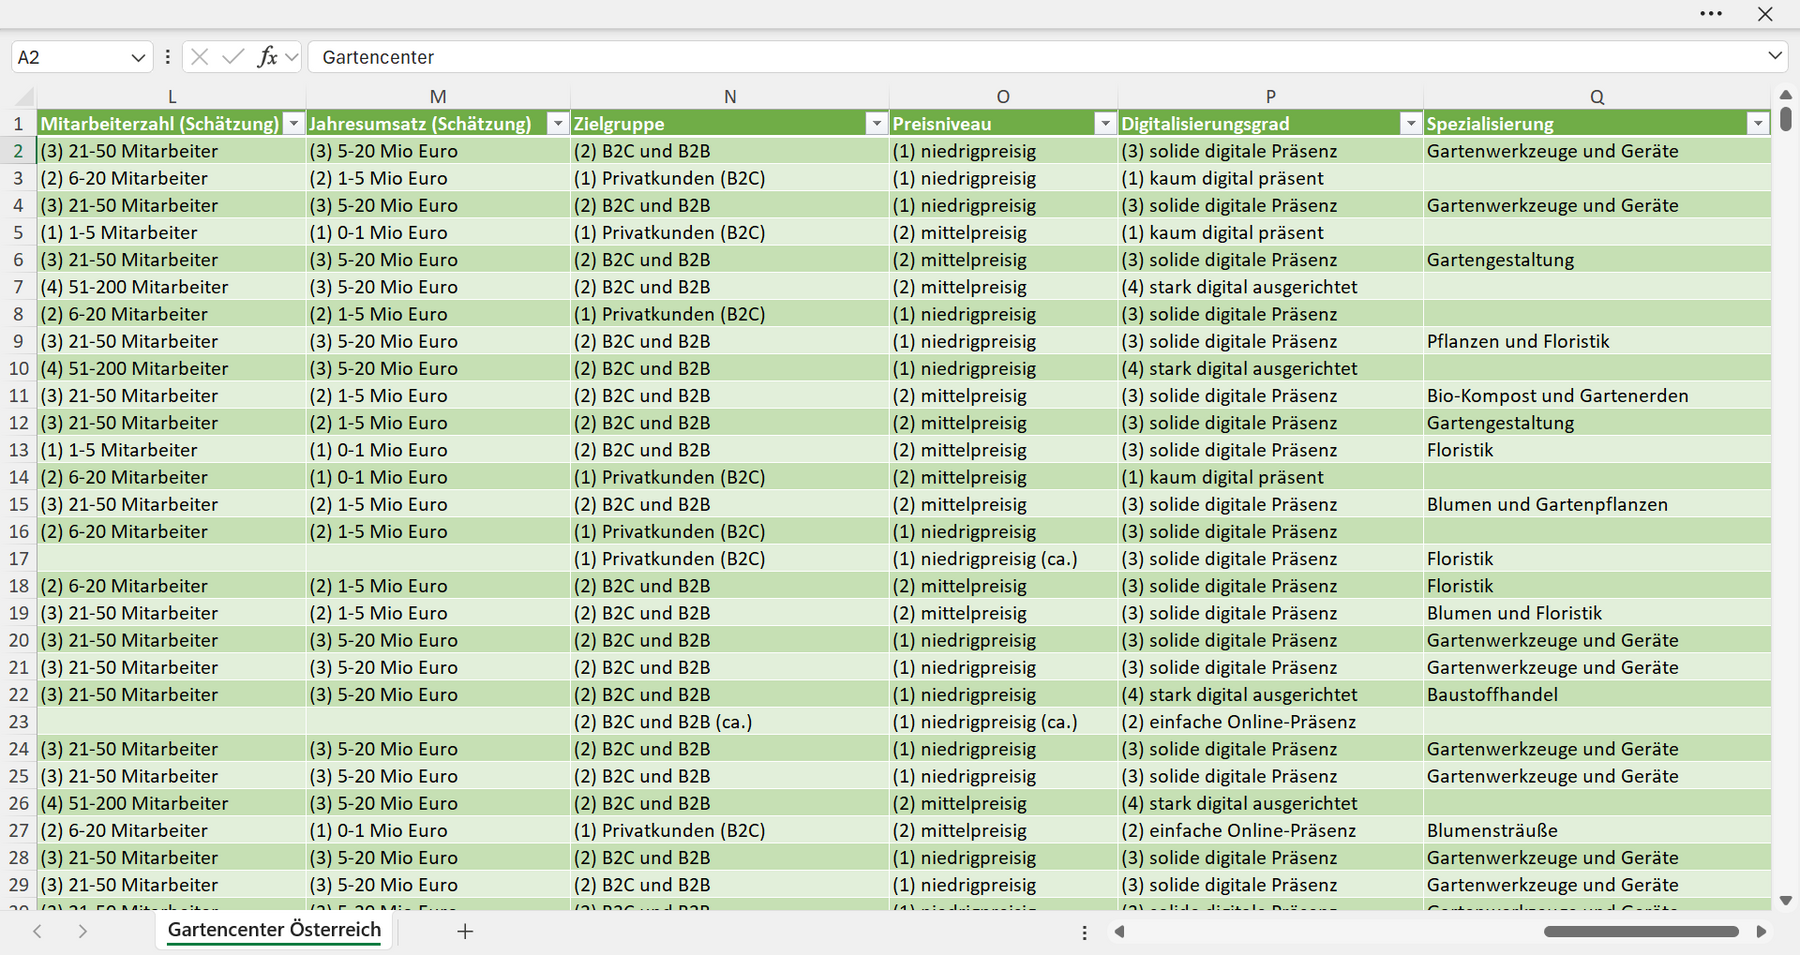Select column O header
1800x955 pixels.
tap(1003, 97)
